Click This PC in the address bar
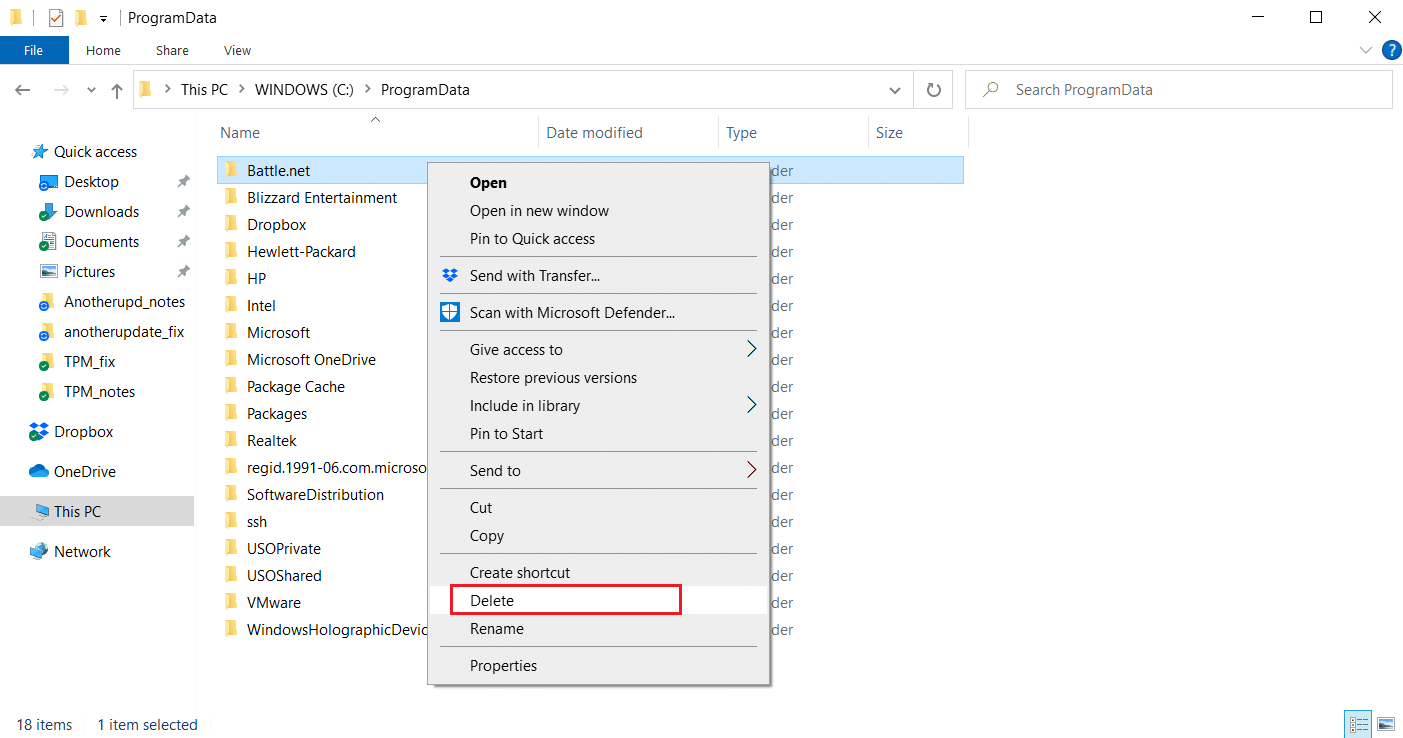 204,90
